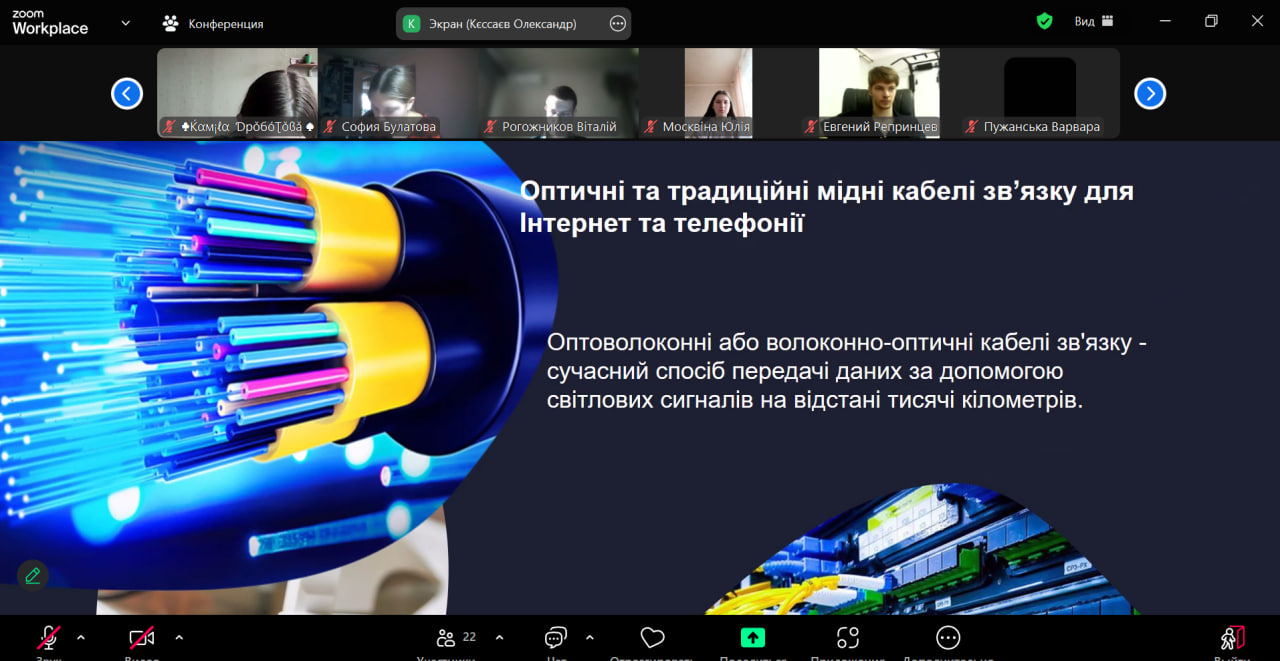Screen dimensions: 1280x661
Task: Select Пужанська Варвара's video thumbnail
Action: (x=1040, y=93)
